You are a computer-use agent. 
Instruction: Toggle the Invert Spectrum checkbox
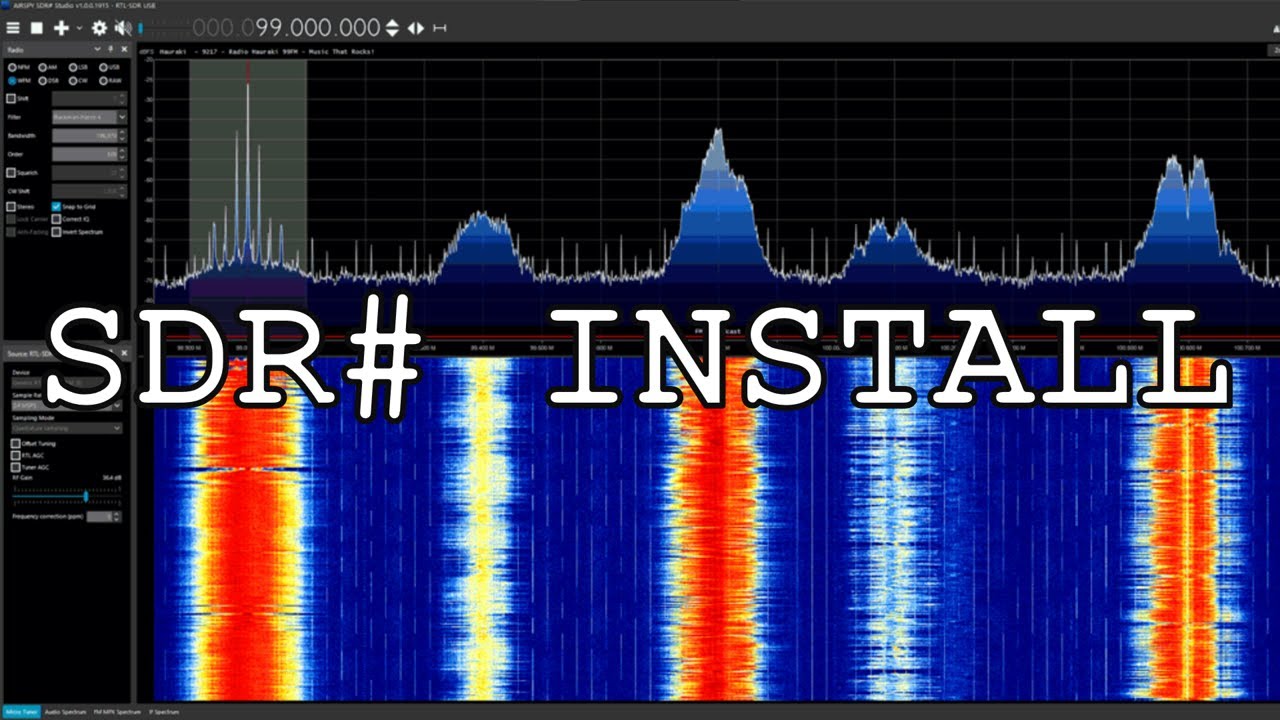[x=56, y=231]
